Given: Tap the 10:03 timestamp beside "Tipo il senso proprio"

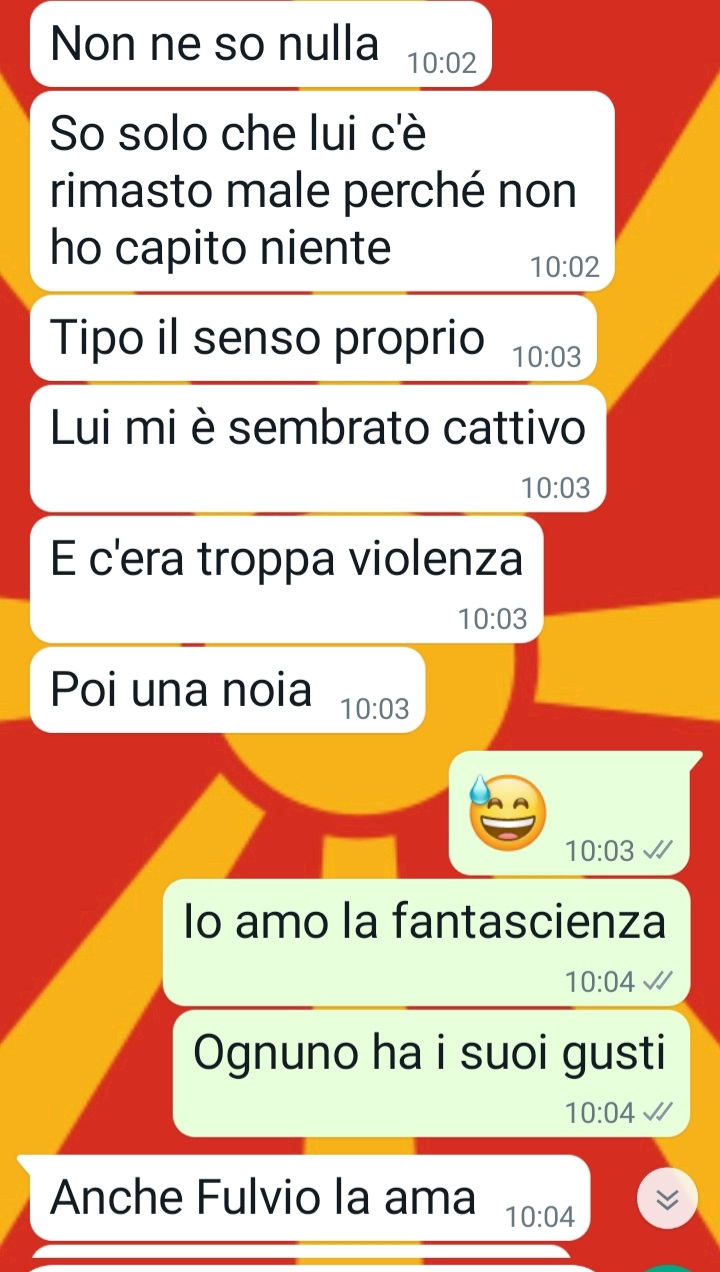Looking at the screenshot, I should point(546,358).
